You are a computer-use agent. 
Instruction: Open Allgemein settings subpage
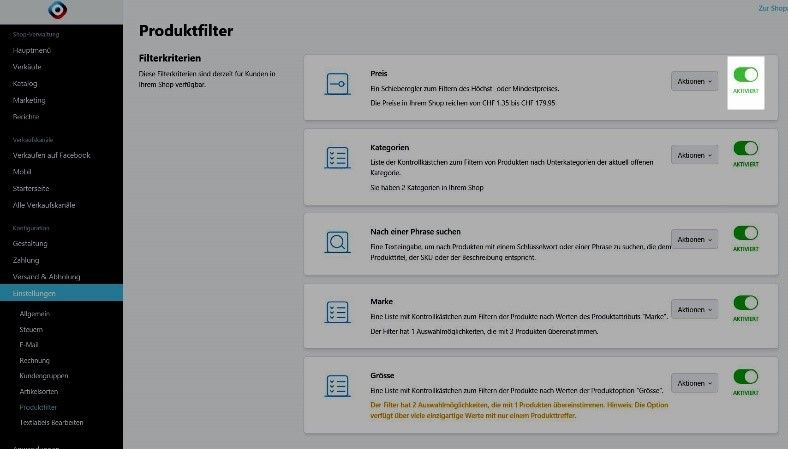(x=34, y=314)
